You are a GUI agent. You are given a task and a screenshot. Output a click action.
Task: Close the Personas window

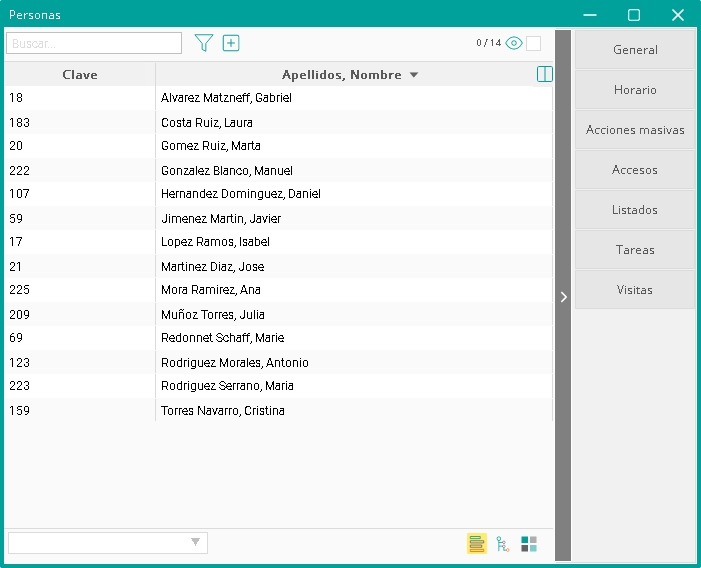(678, 15)
